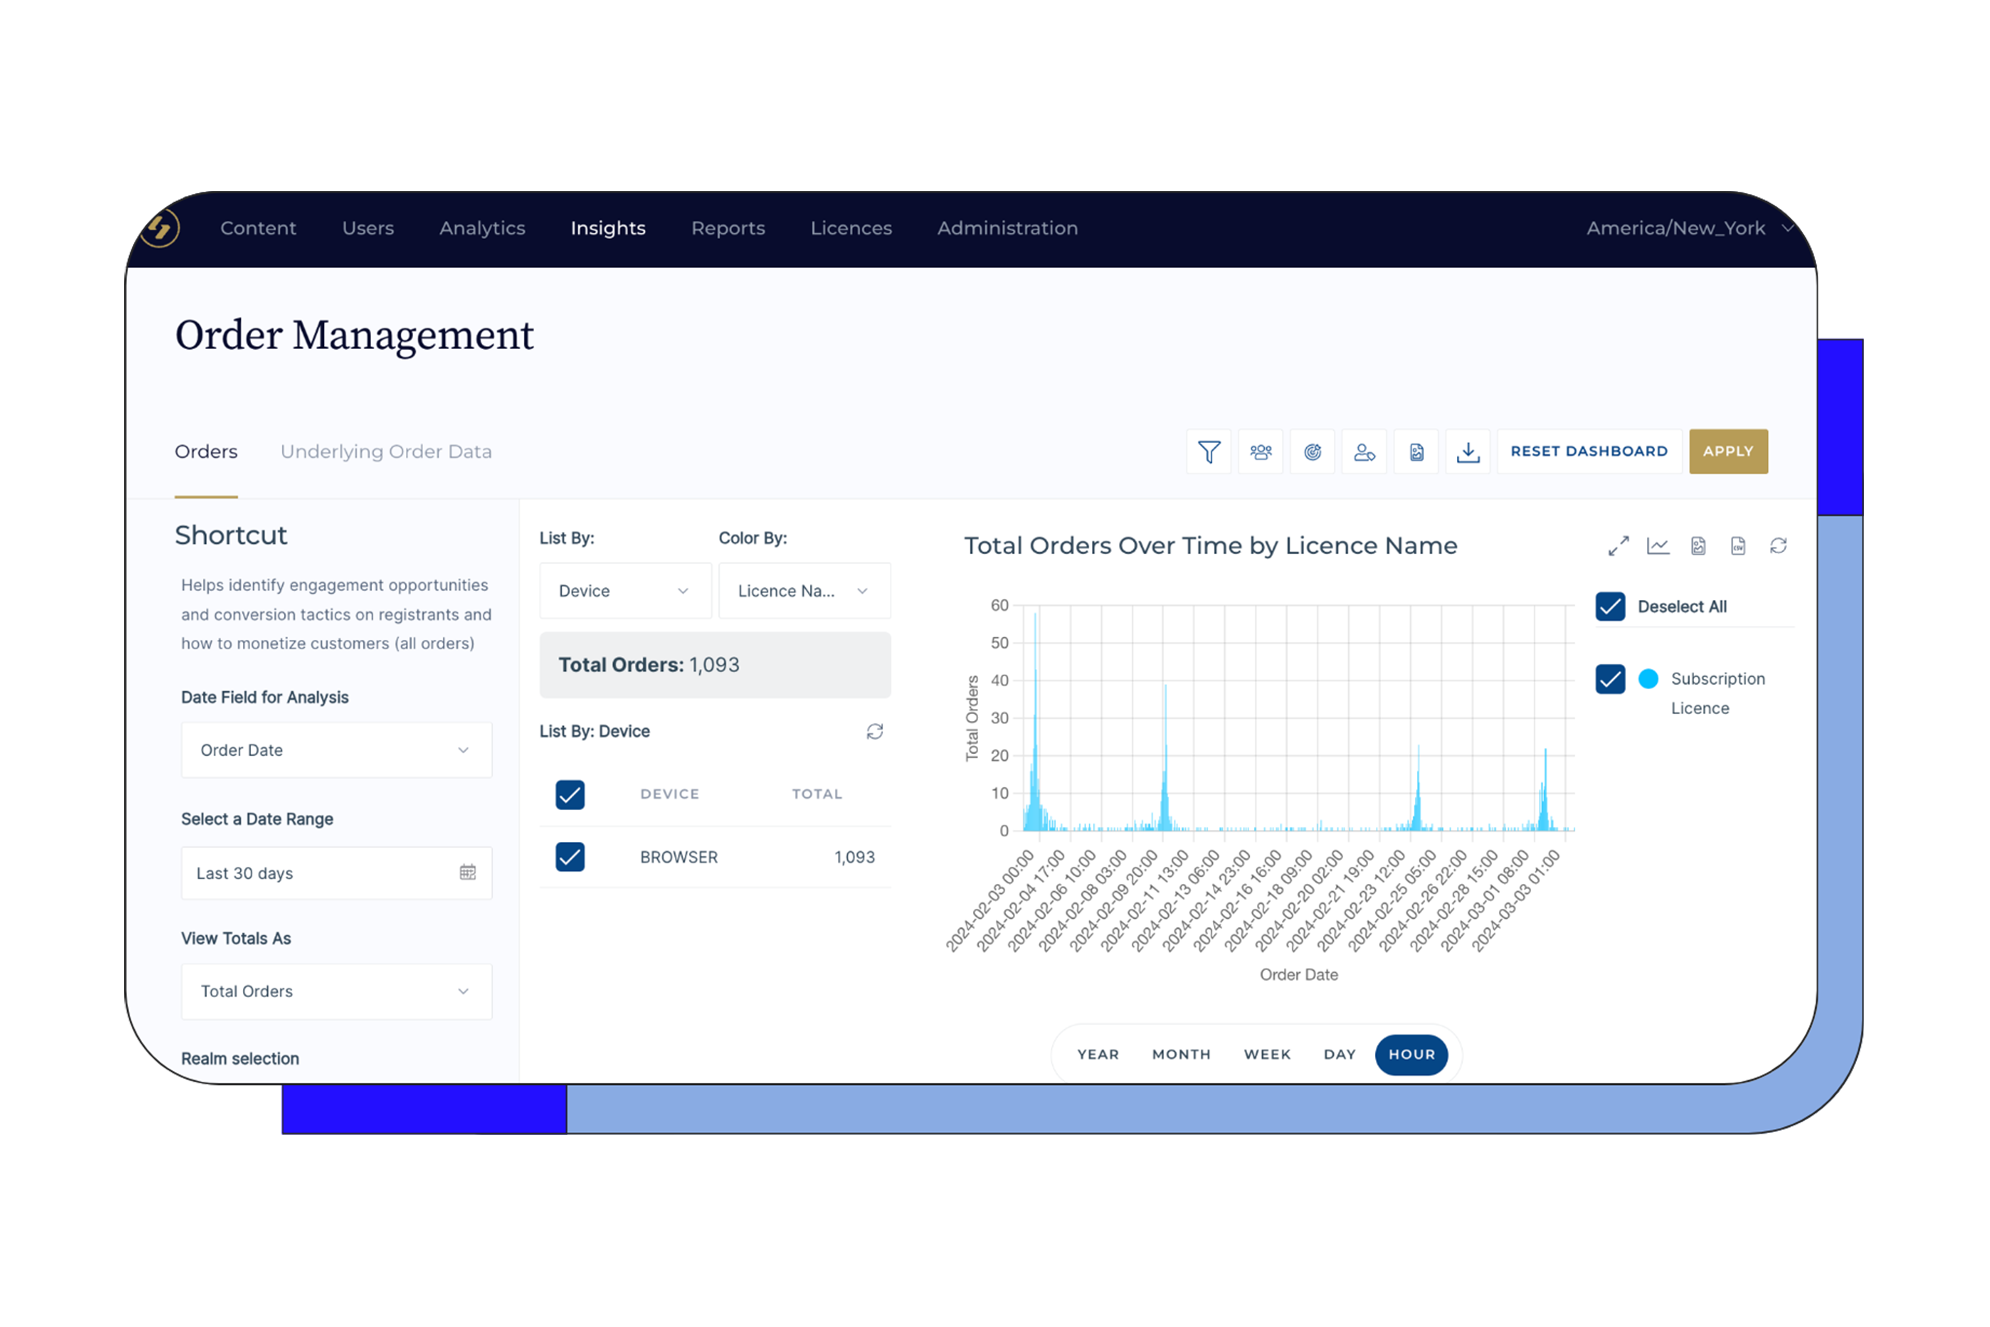Click the download icon in toolbar
The width and height of the screenshot is (1990, 1327).
click(1466, 452)
